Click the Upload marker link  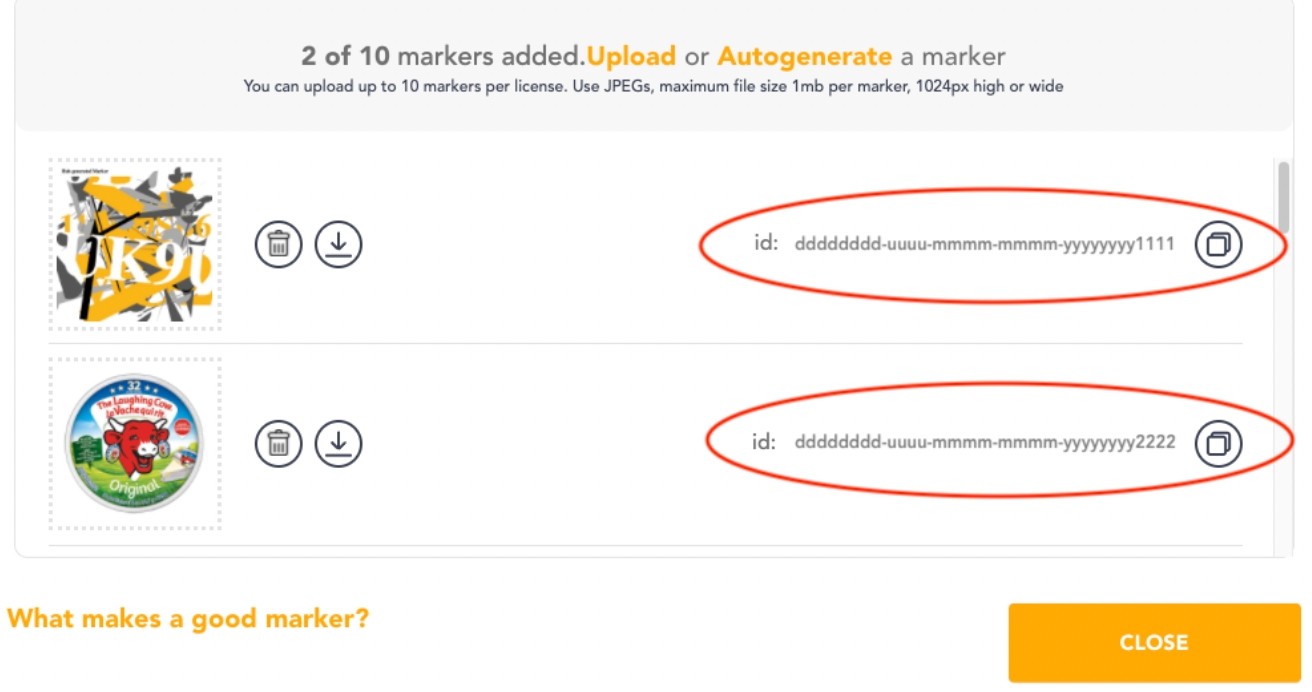click(631, 56)
